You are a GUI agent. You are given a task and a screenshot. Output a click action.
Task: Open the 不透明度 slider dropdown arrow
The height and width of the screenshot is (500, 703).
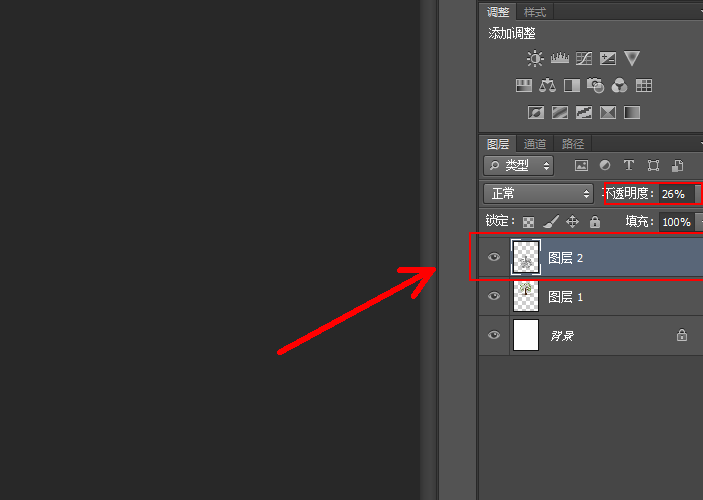point(698,194)
